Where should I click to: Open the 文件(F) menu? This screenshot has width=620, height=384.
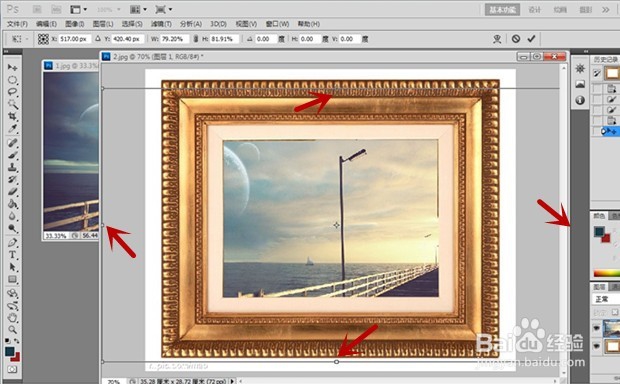pyautogui.click(x=17, y=24)
